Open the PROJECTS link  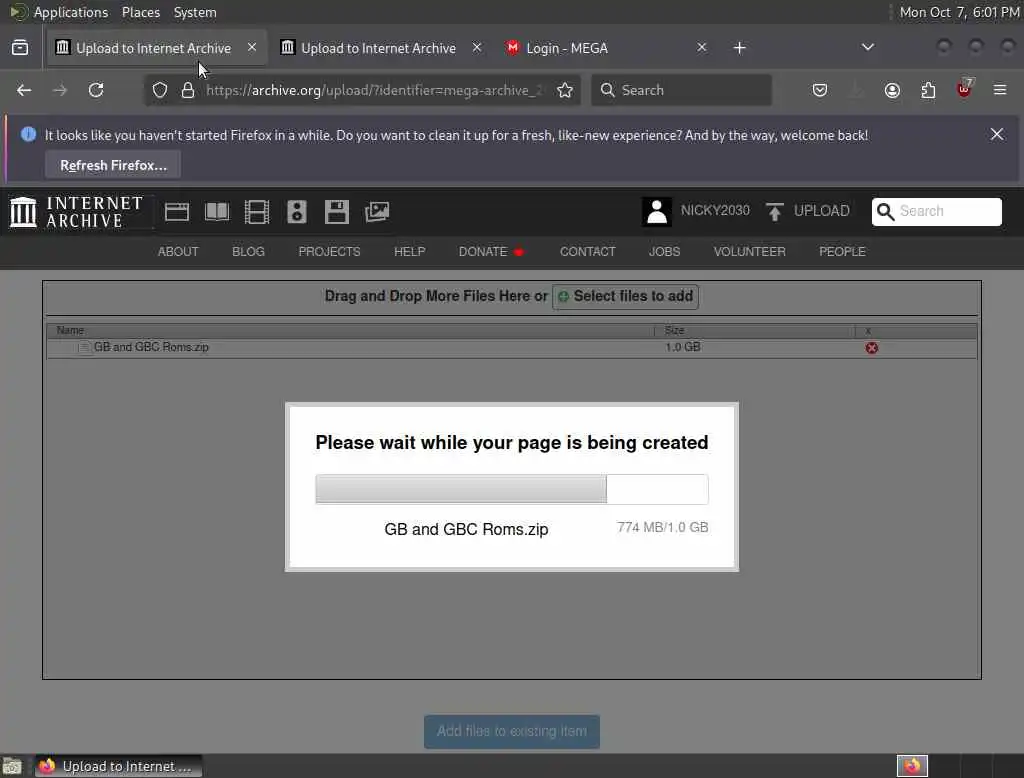click(x=329, y=251)
